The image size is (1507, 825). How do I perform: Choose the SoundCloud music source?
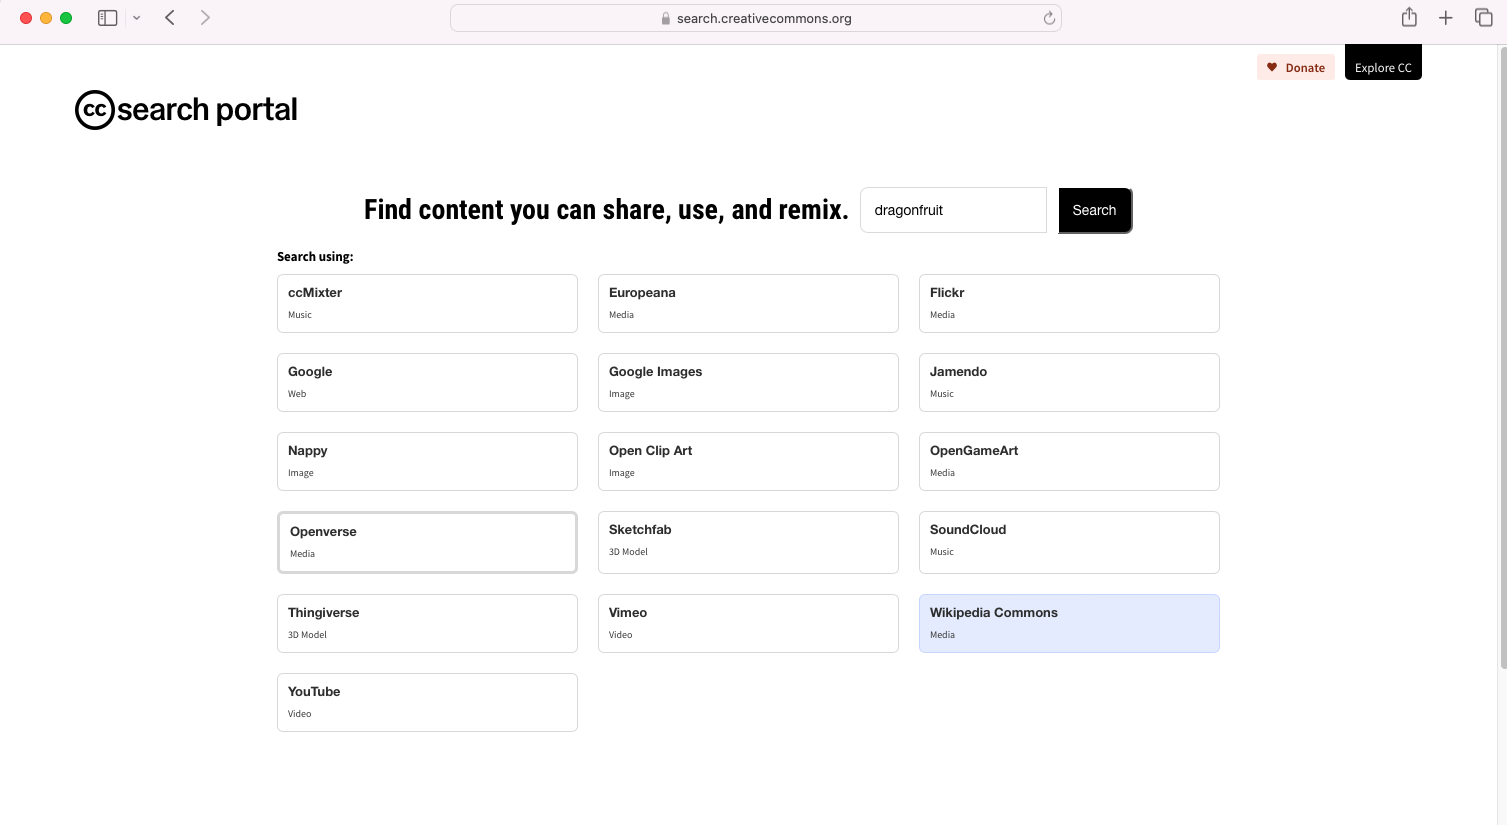point(1069,542)
